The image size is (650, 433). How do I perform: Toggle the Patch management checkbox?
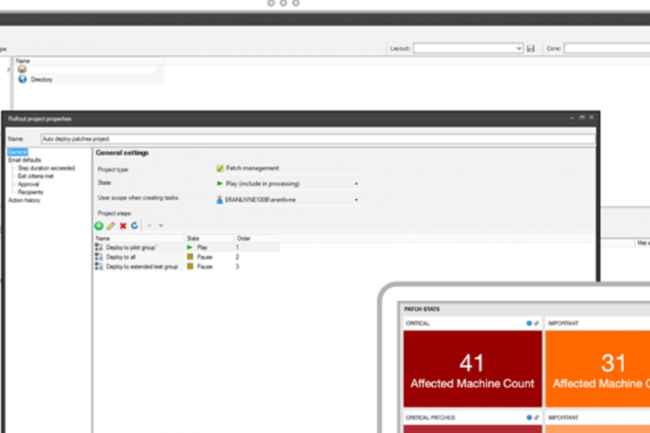click(220, 168)
